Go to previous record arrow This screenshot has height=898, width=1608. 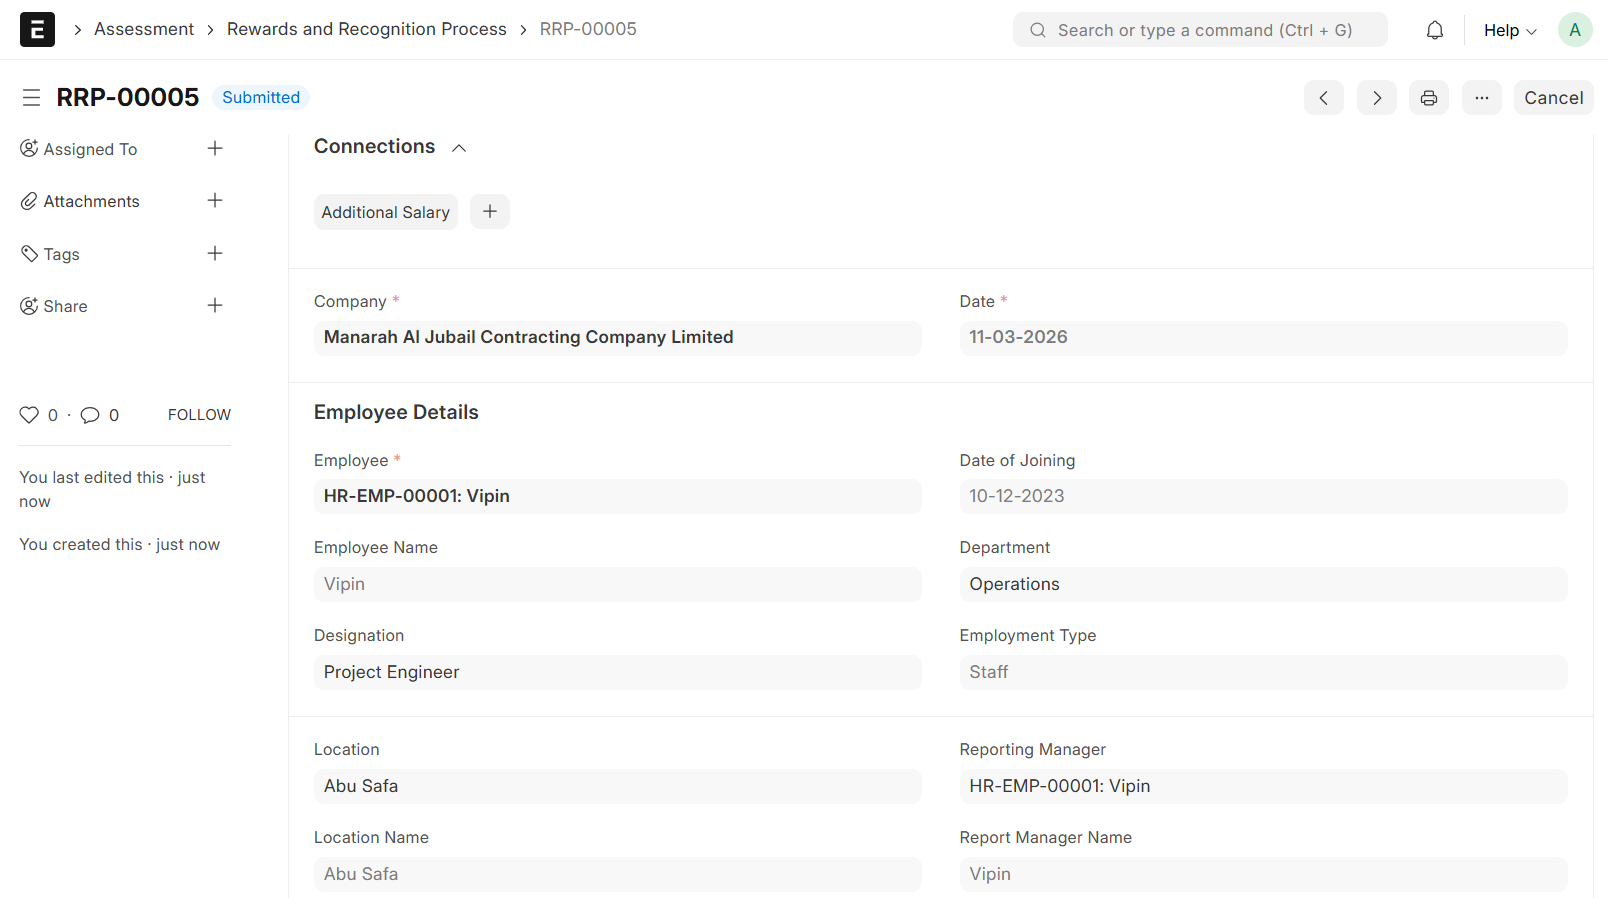click(x=1323, y=98)
